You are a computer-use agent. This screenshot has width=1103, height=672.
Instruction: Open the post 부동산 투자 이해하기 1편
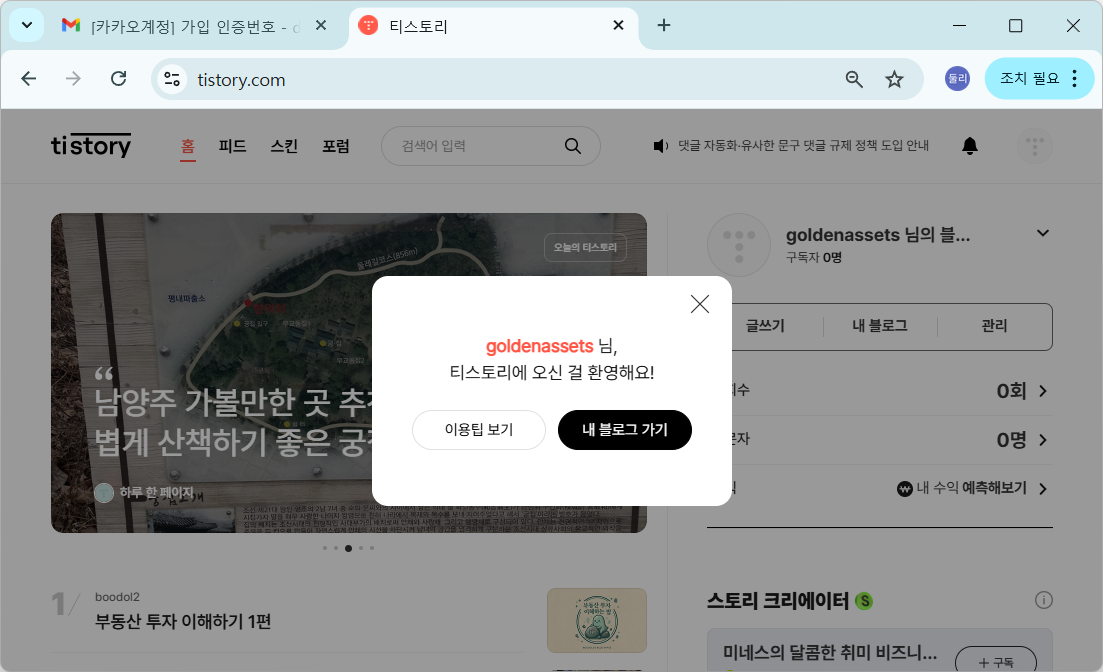[183, 621]
